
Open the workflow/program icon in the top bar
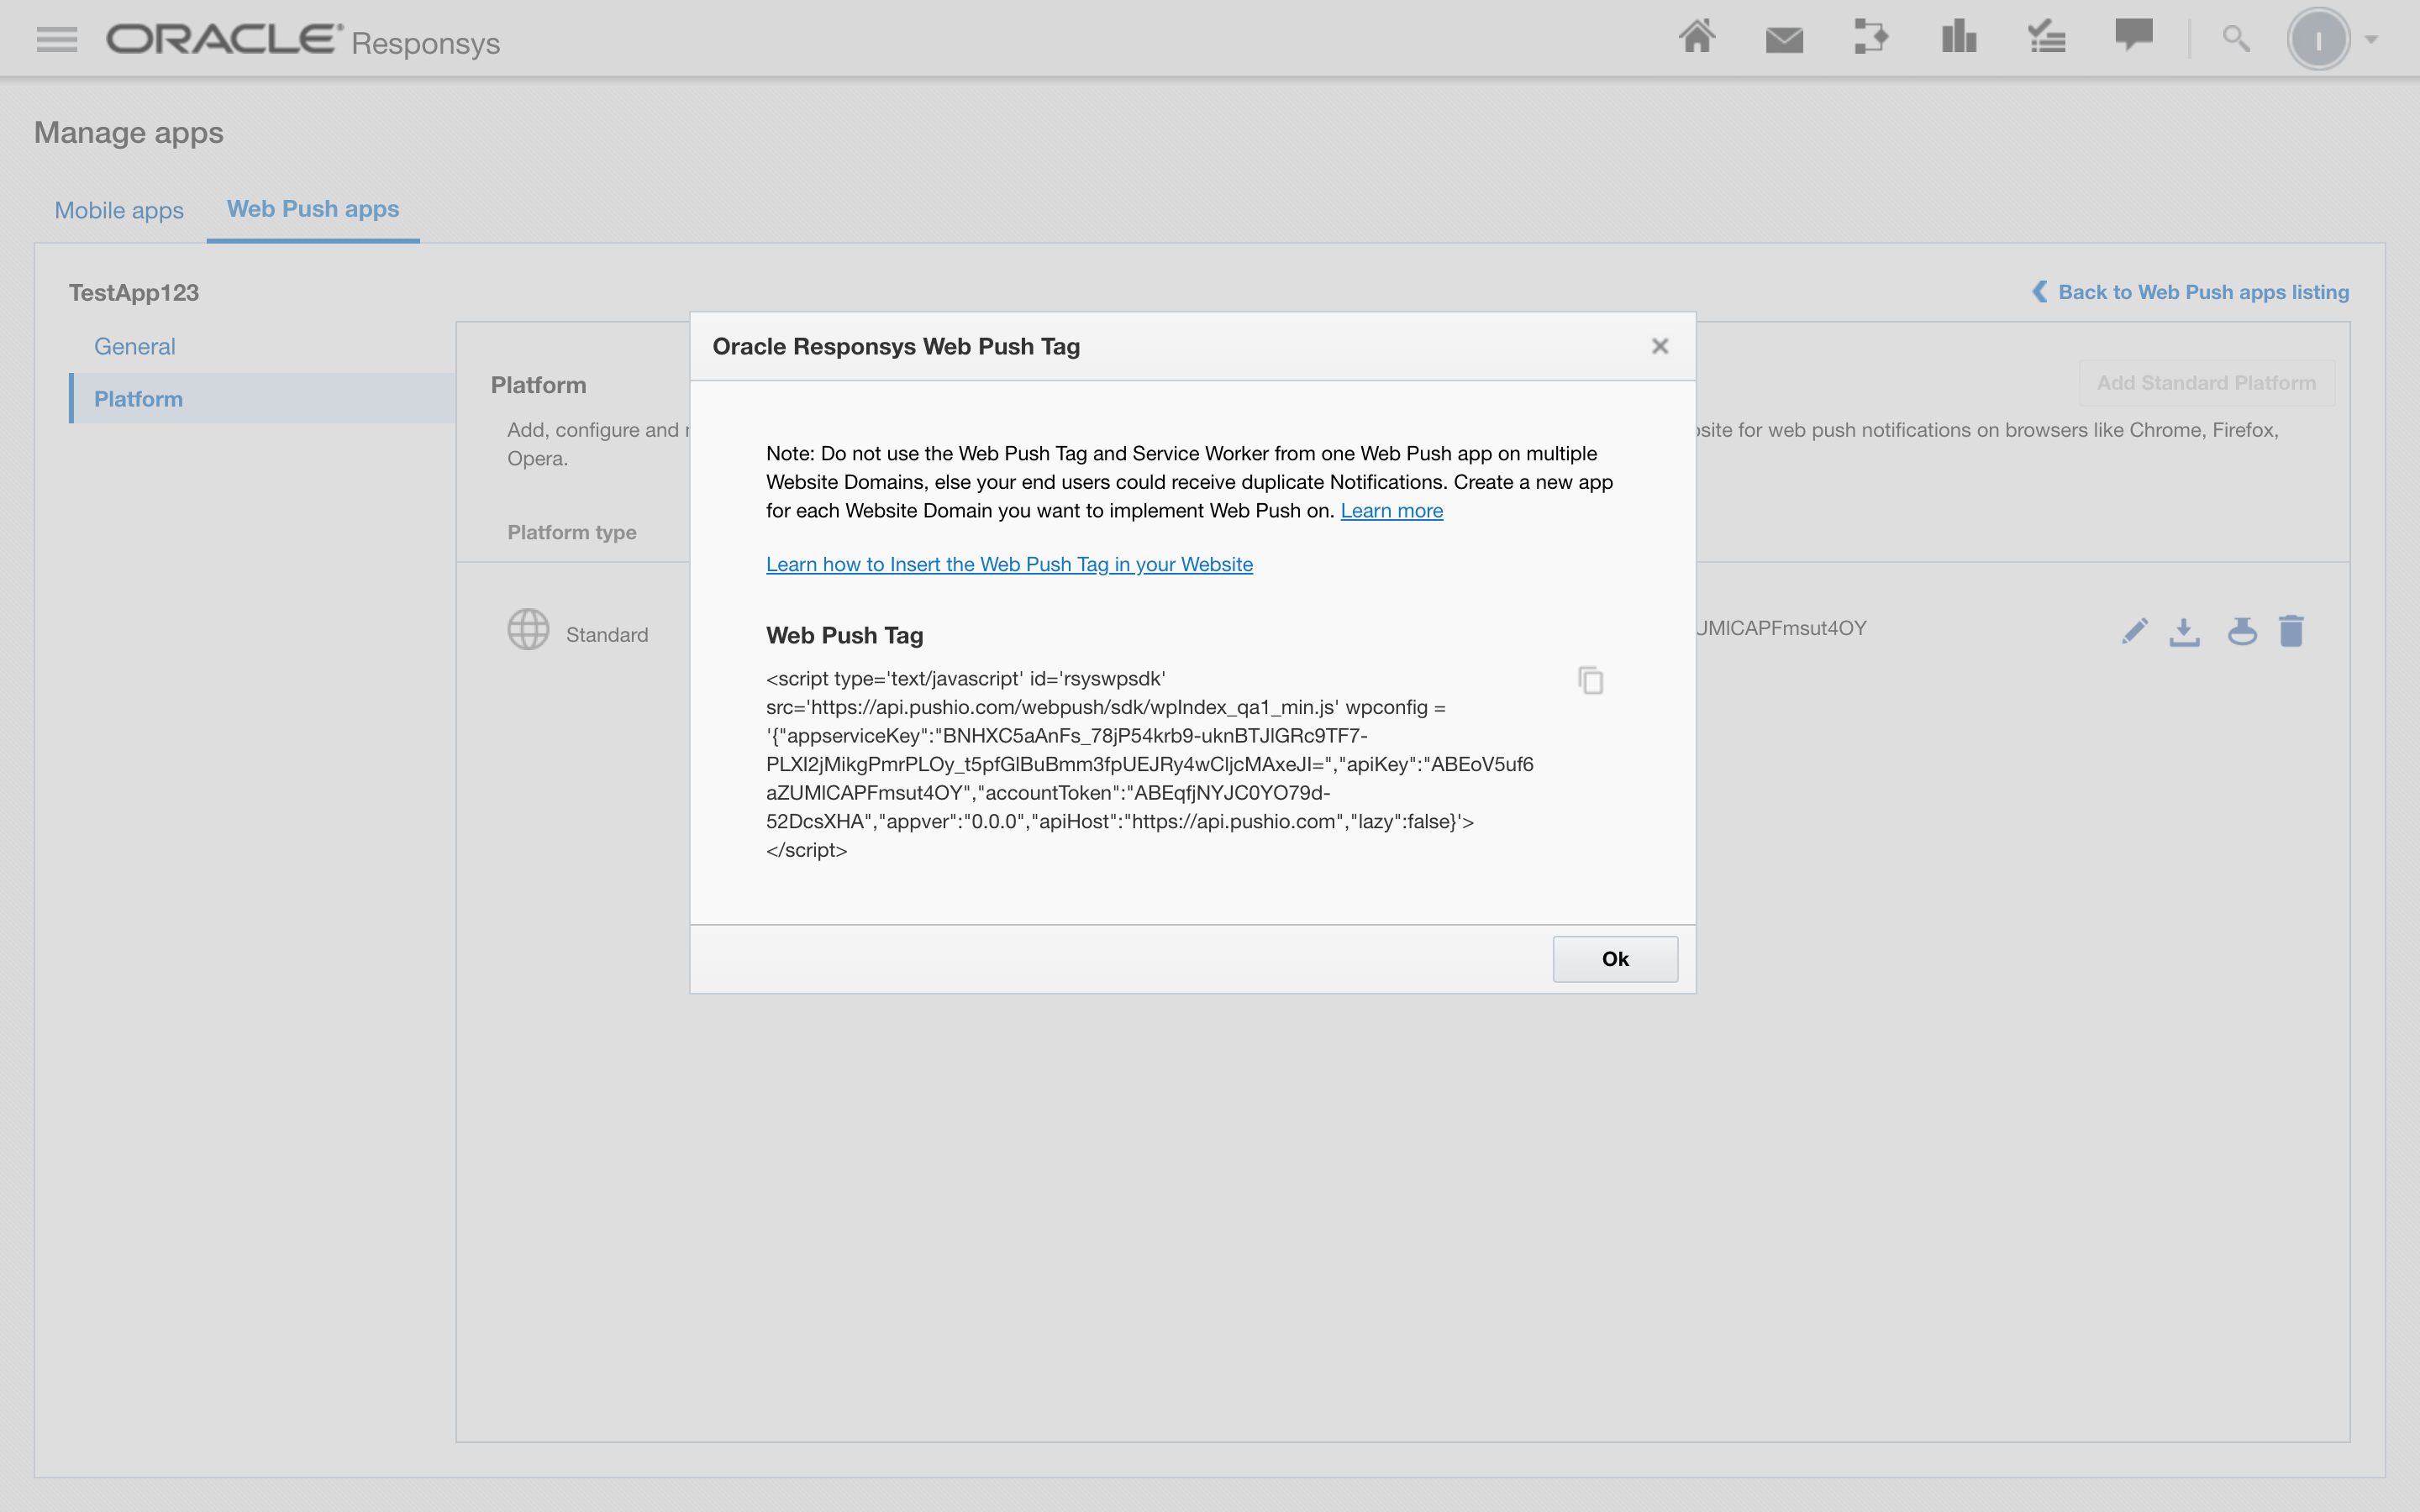pyautogui.click(x=1871, y=38)
